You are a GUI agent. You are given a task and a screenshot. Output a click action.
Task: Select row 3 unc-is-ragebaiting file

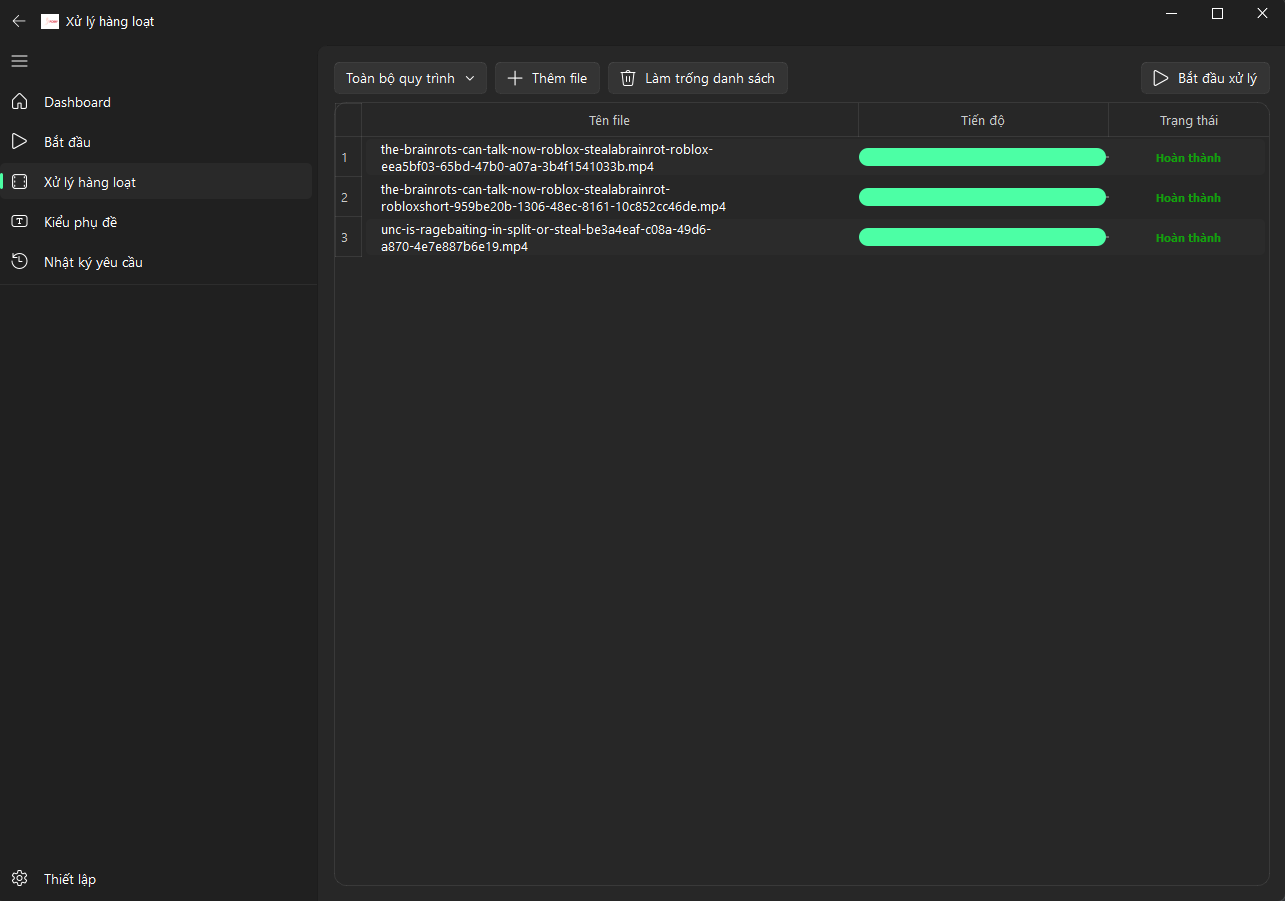(x=547, y=238)
